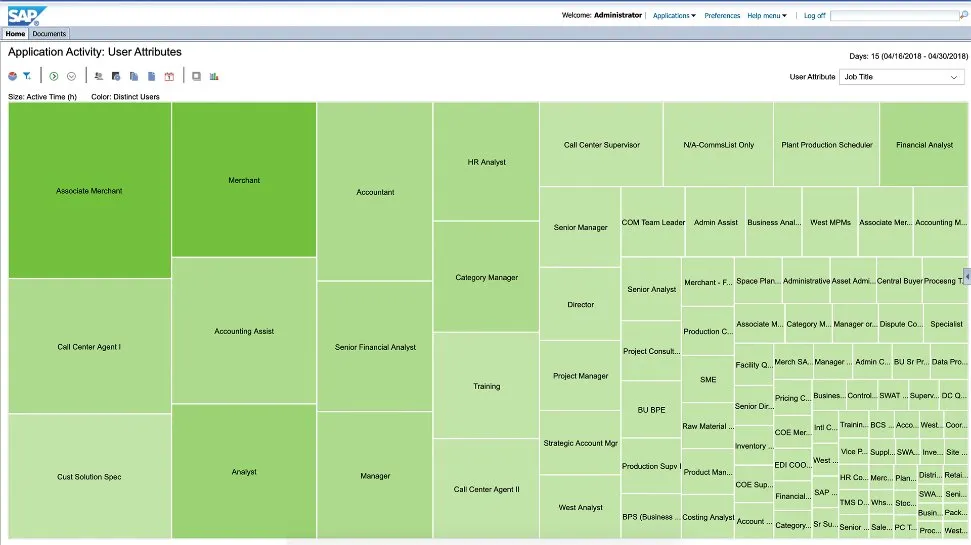This screenshot has height=545, width=971.
Task: Select the Home tab
Action: (x=15, y=34)
